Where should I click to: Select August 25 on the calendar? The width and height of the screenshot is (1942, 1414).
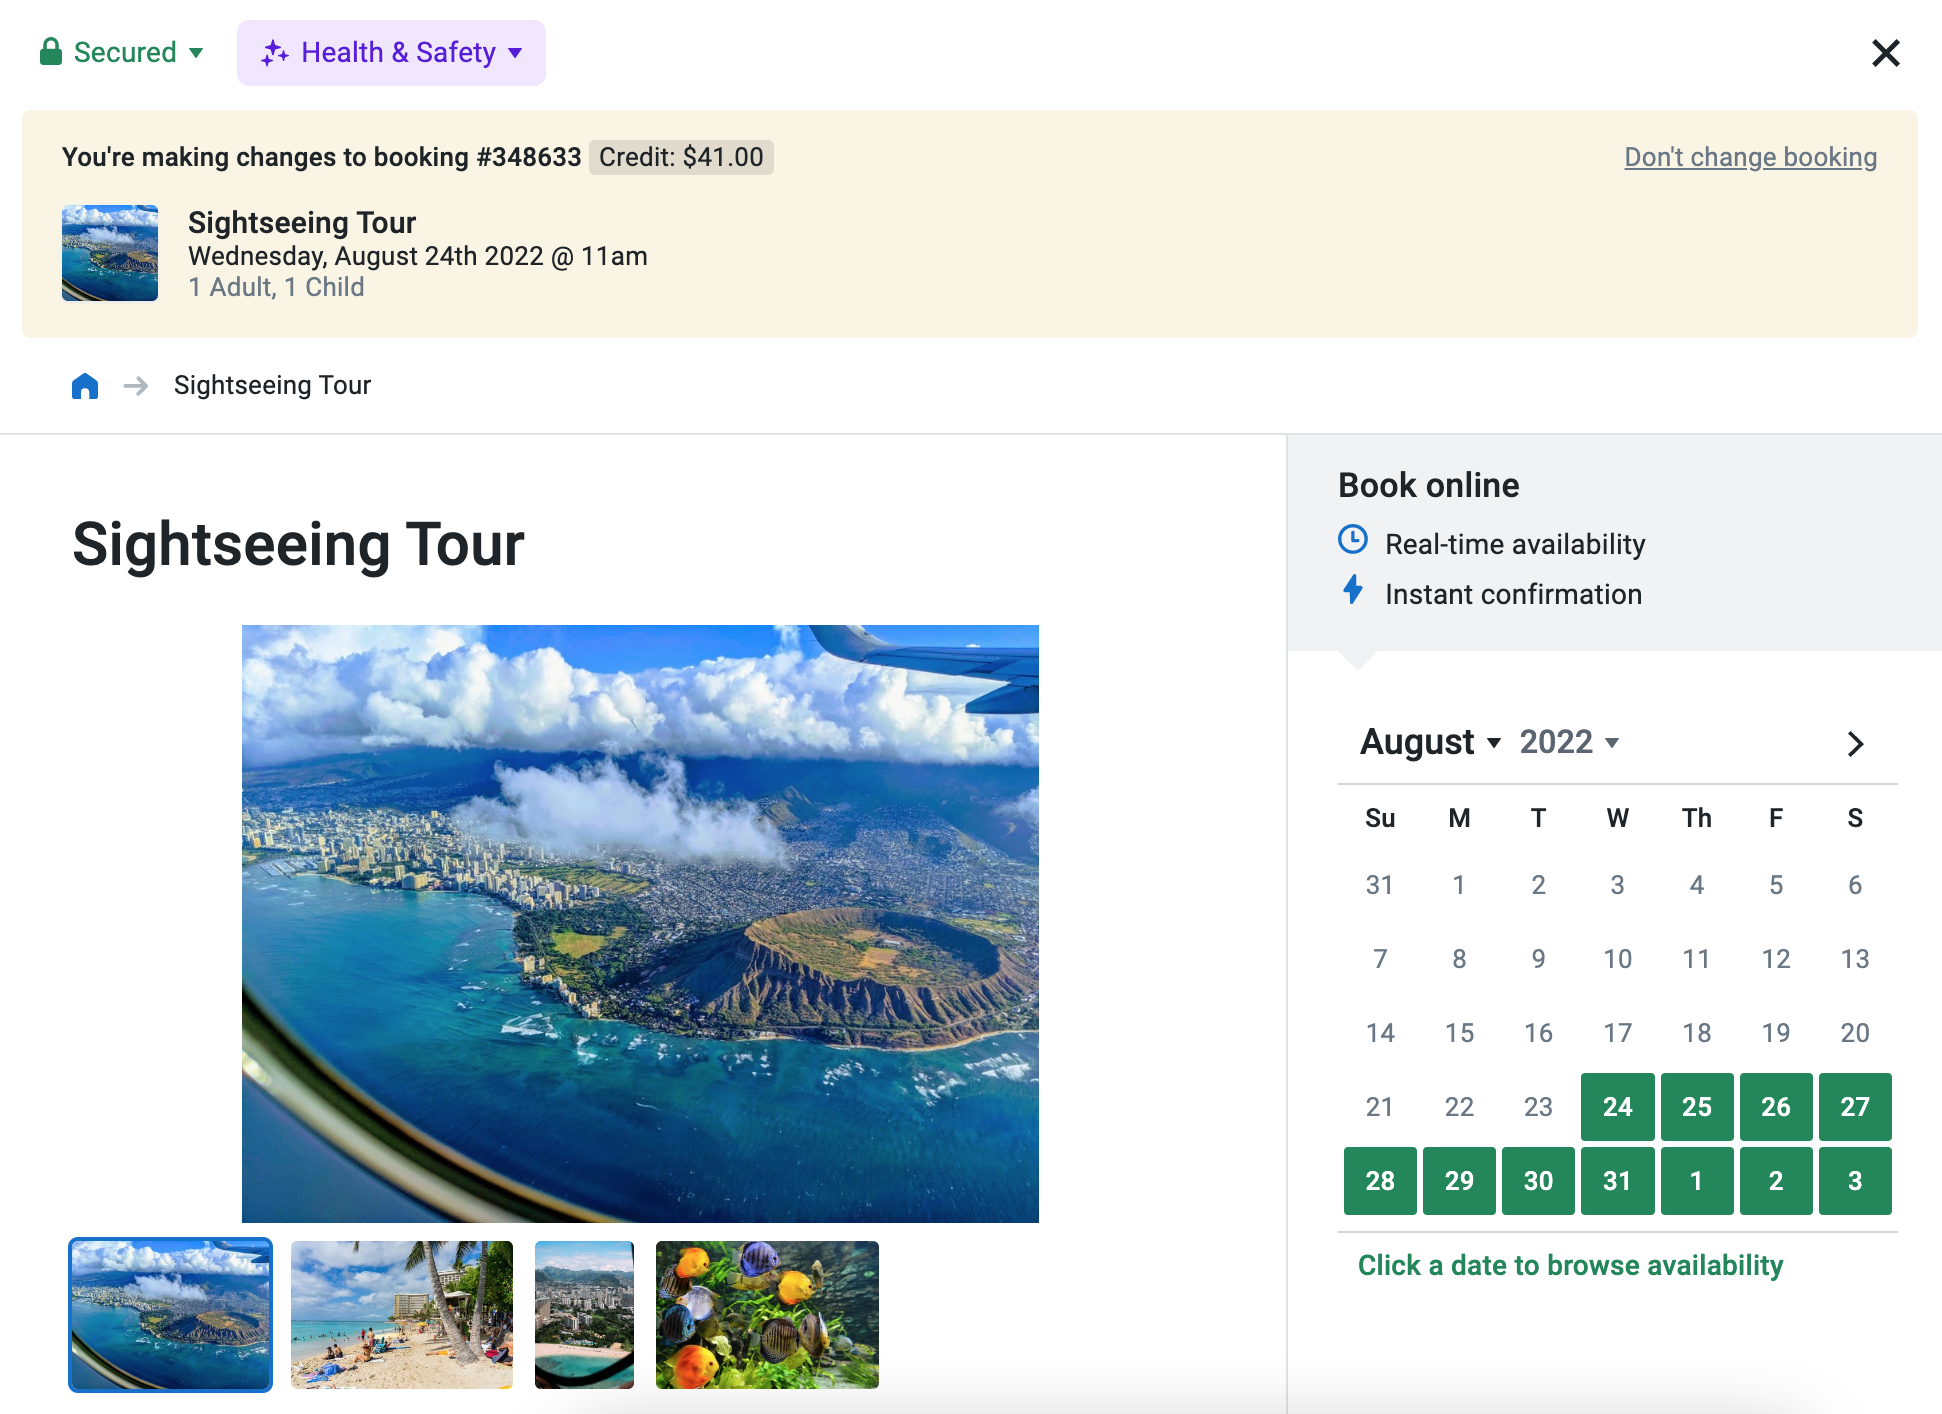pyautogui.click(x=1696, y=1107)
